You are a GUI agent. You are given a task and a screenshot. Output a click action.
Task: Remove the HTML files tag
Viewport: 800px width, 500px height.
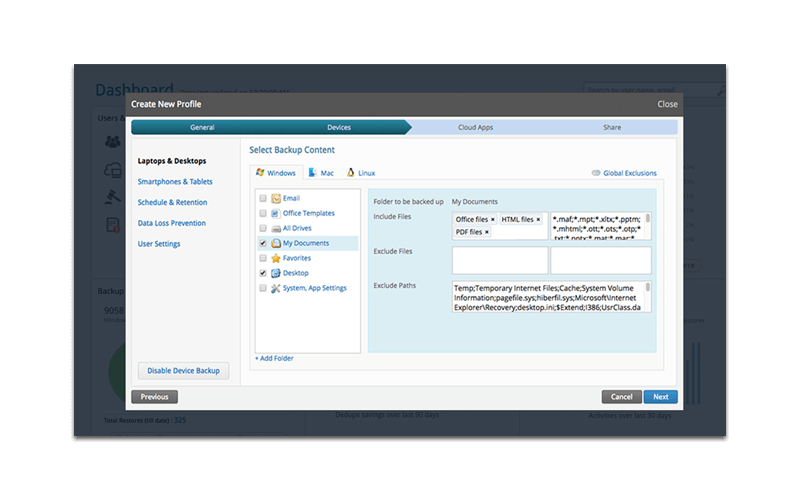point(538,219)
